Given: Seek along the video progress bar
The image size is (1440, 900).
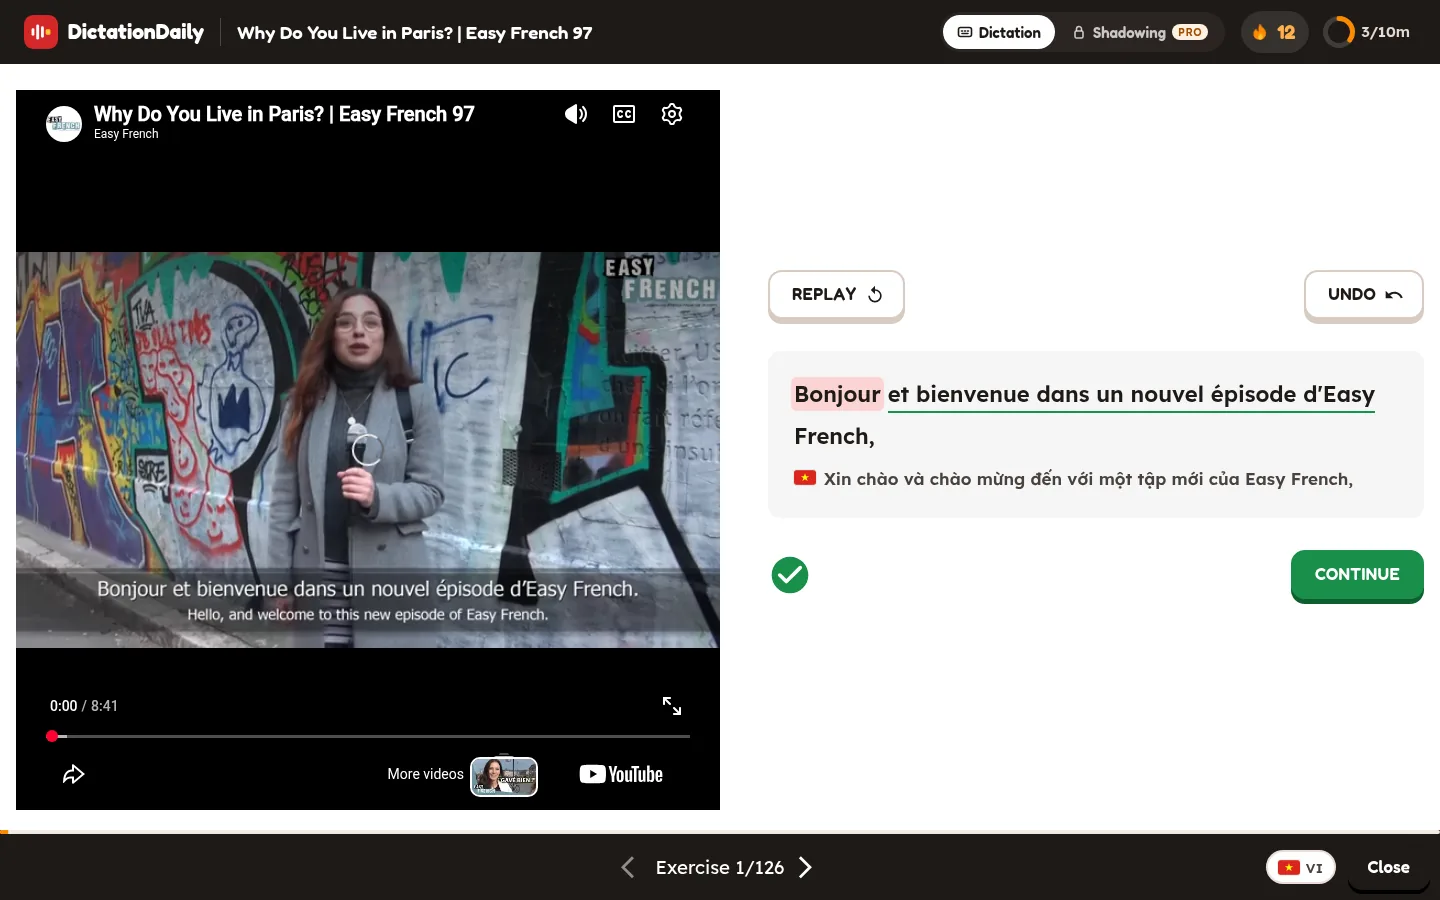Looking at the screenshot, I should click(x=370, y=736).
